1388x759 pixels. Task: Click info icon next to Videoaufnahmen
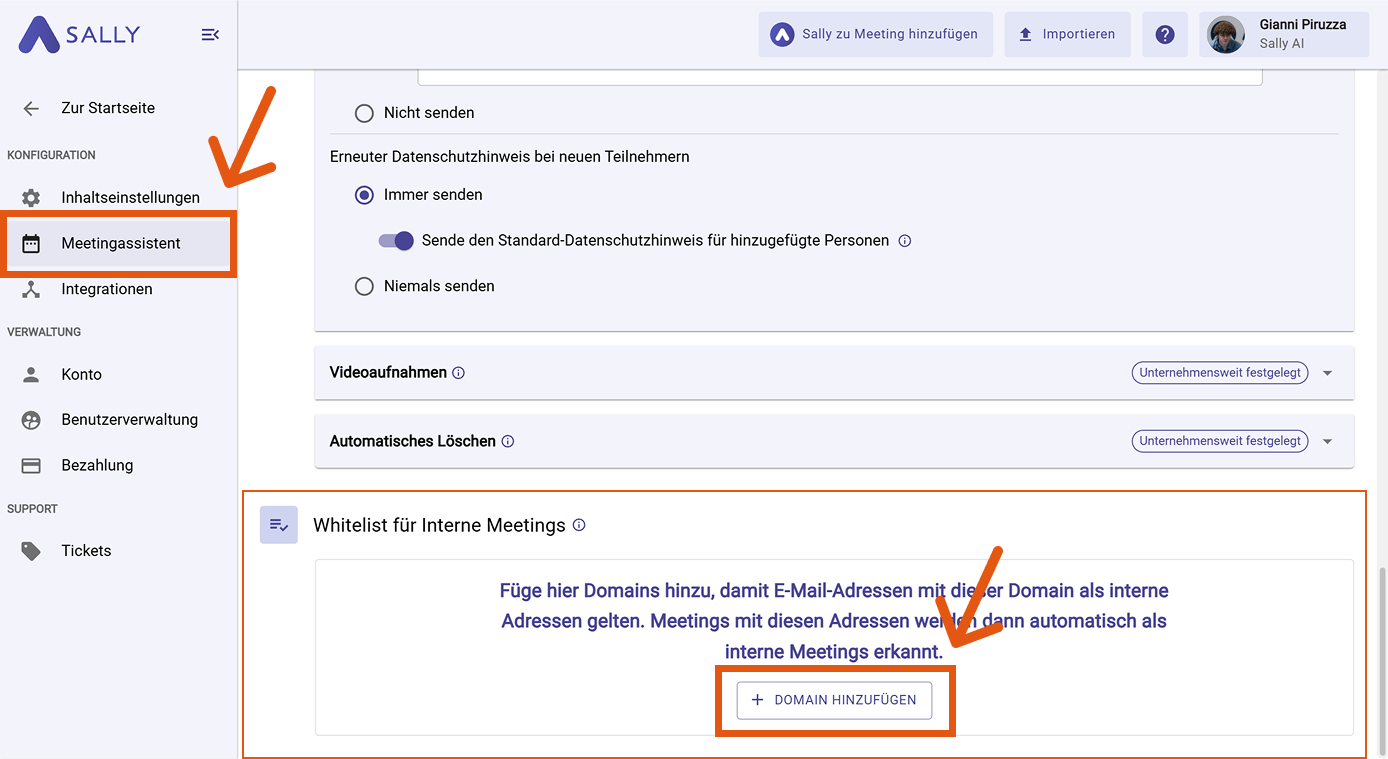(x=458, y=373)
